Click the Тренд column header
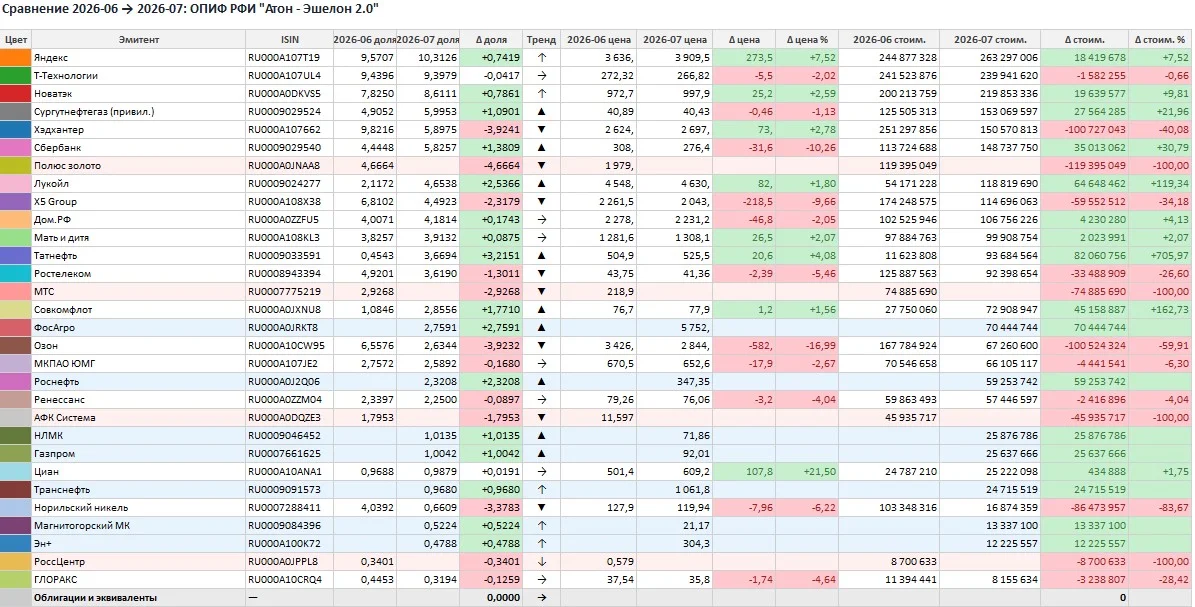 tap(541, 40)
